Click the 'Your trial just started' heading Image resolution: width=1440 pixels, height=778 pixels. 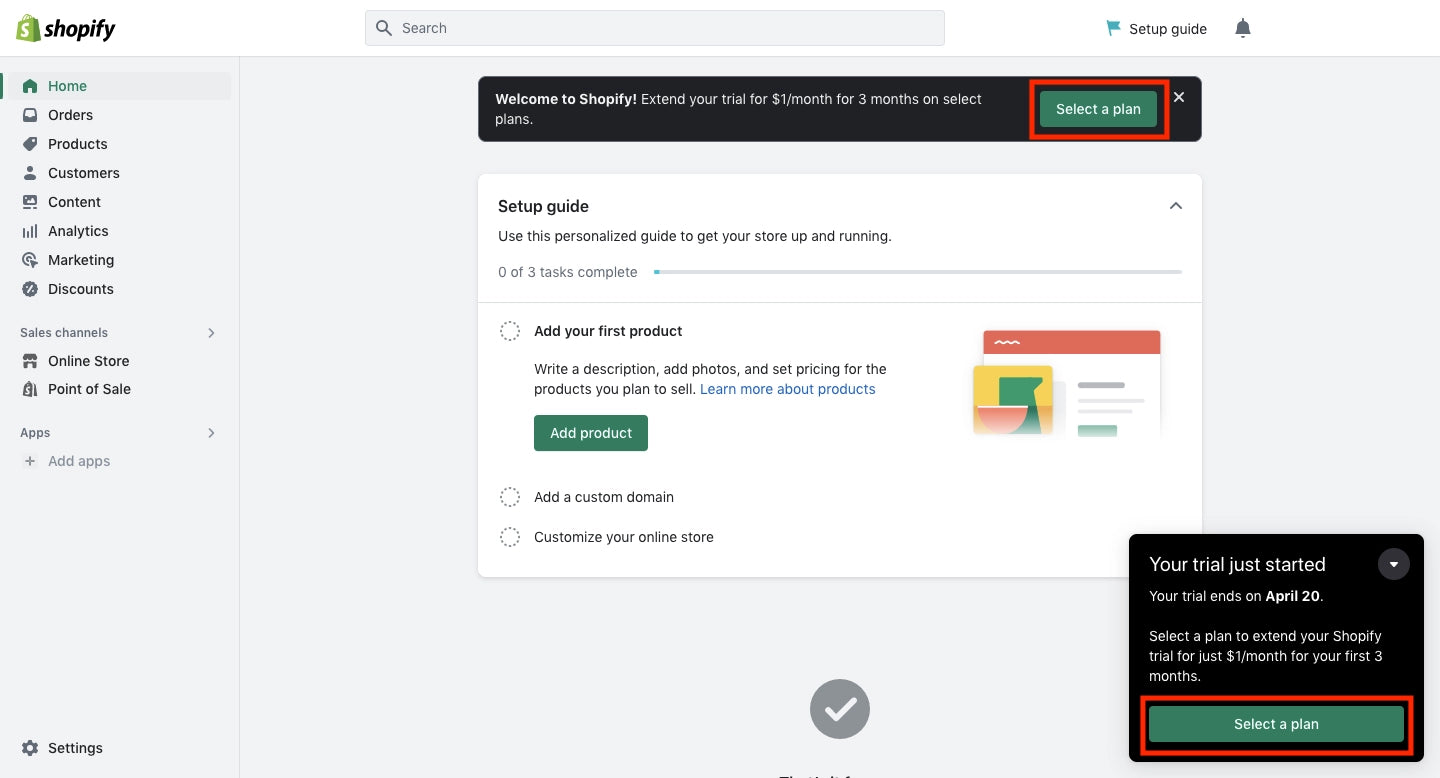click(1237, 565)
